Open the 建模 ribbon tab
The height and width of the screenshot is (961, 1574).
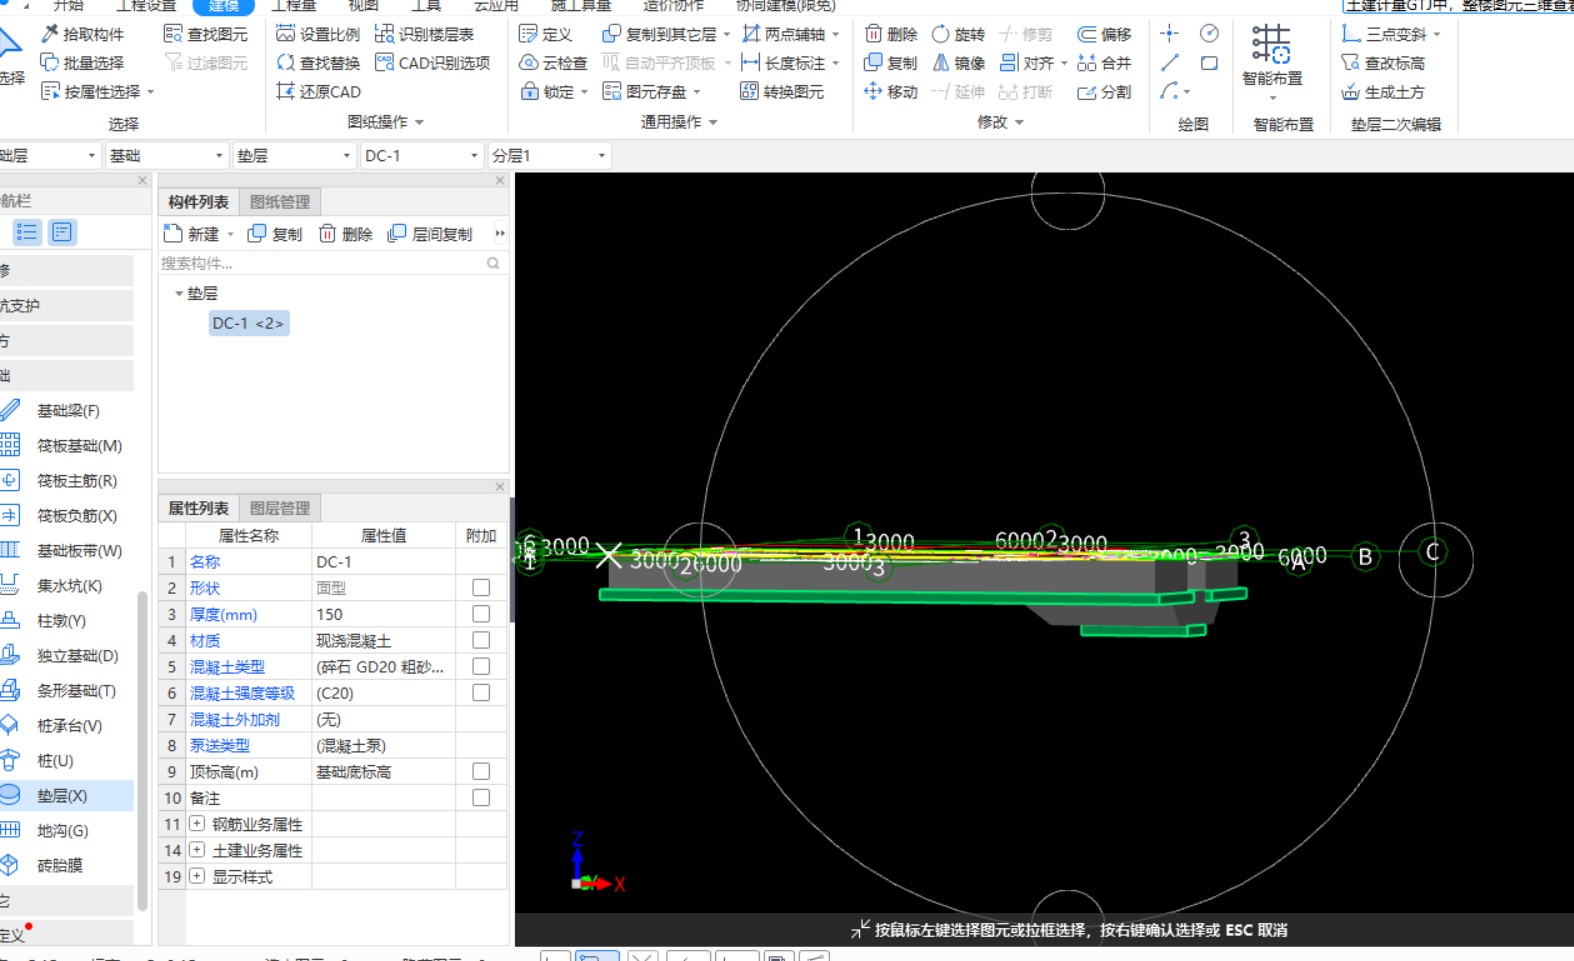224,6
